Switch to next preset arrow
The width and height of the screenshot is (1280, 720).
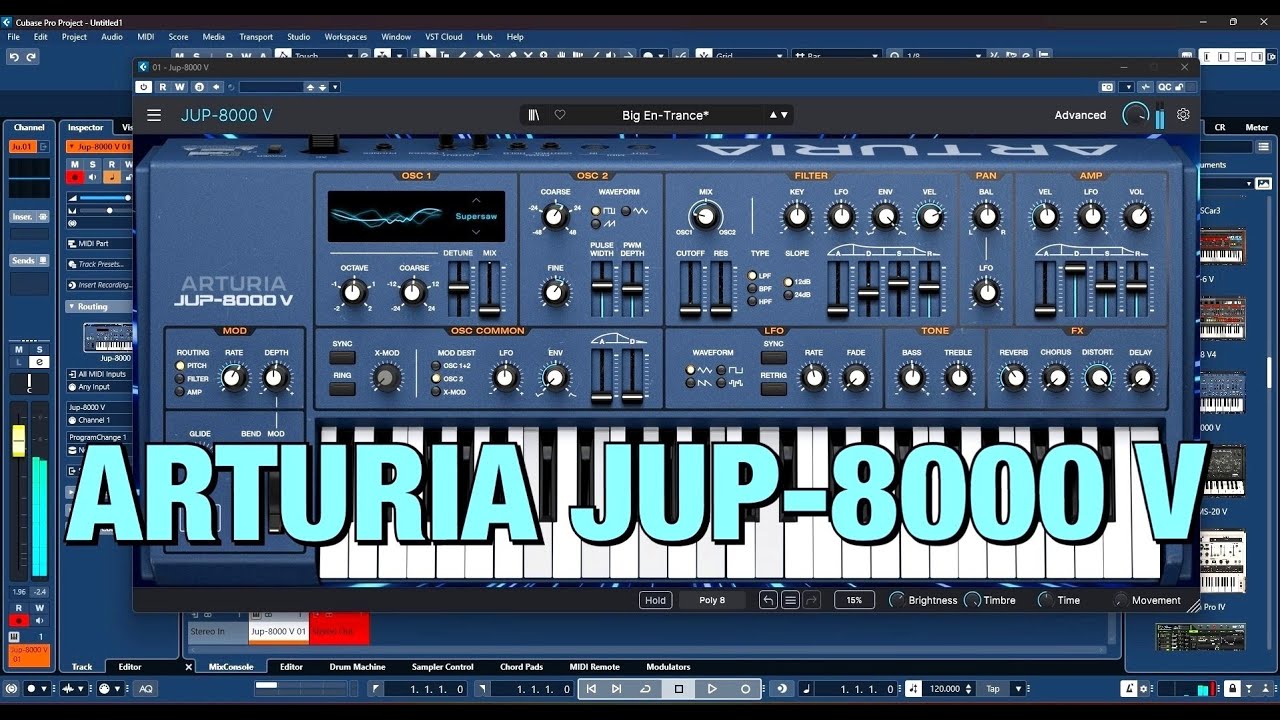[784, 115]
